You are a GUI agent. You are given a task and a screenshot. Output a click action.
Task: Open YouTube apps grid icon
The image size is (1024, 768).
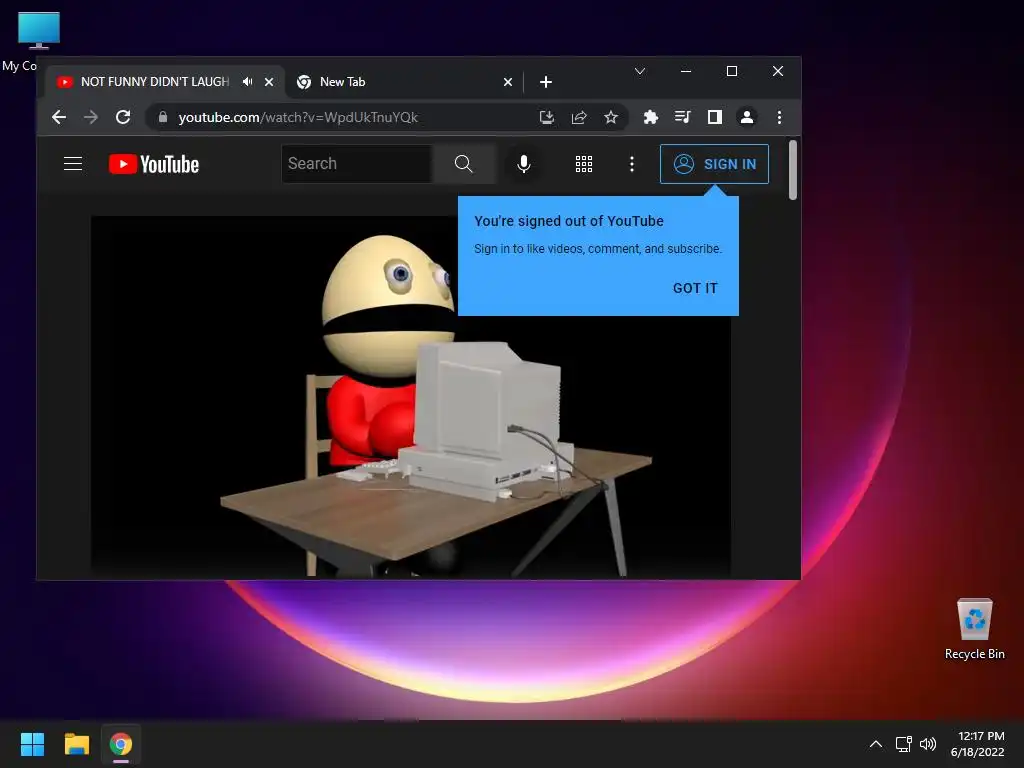pos(584,164)
